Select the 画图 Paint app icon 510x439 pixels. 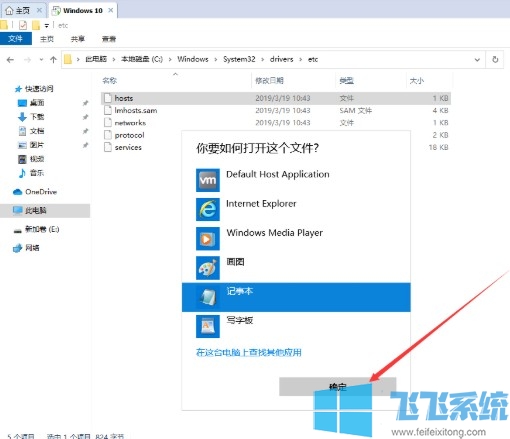pos(208,268)
